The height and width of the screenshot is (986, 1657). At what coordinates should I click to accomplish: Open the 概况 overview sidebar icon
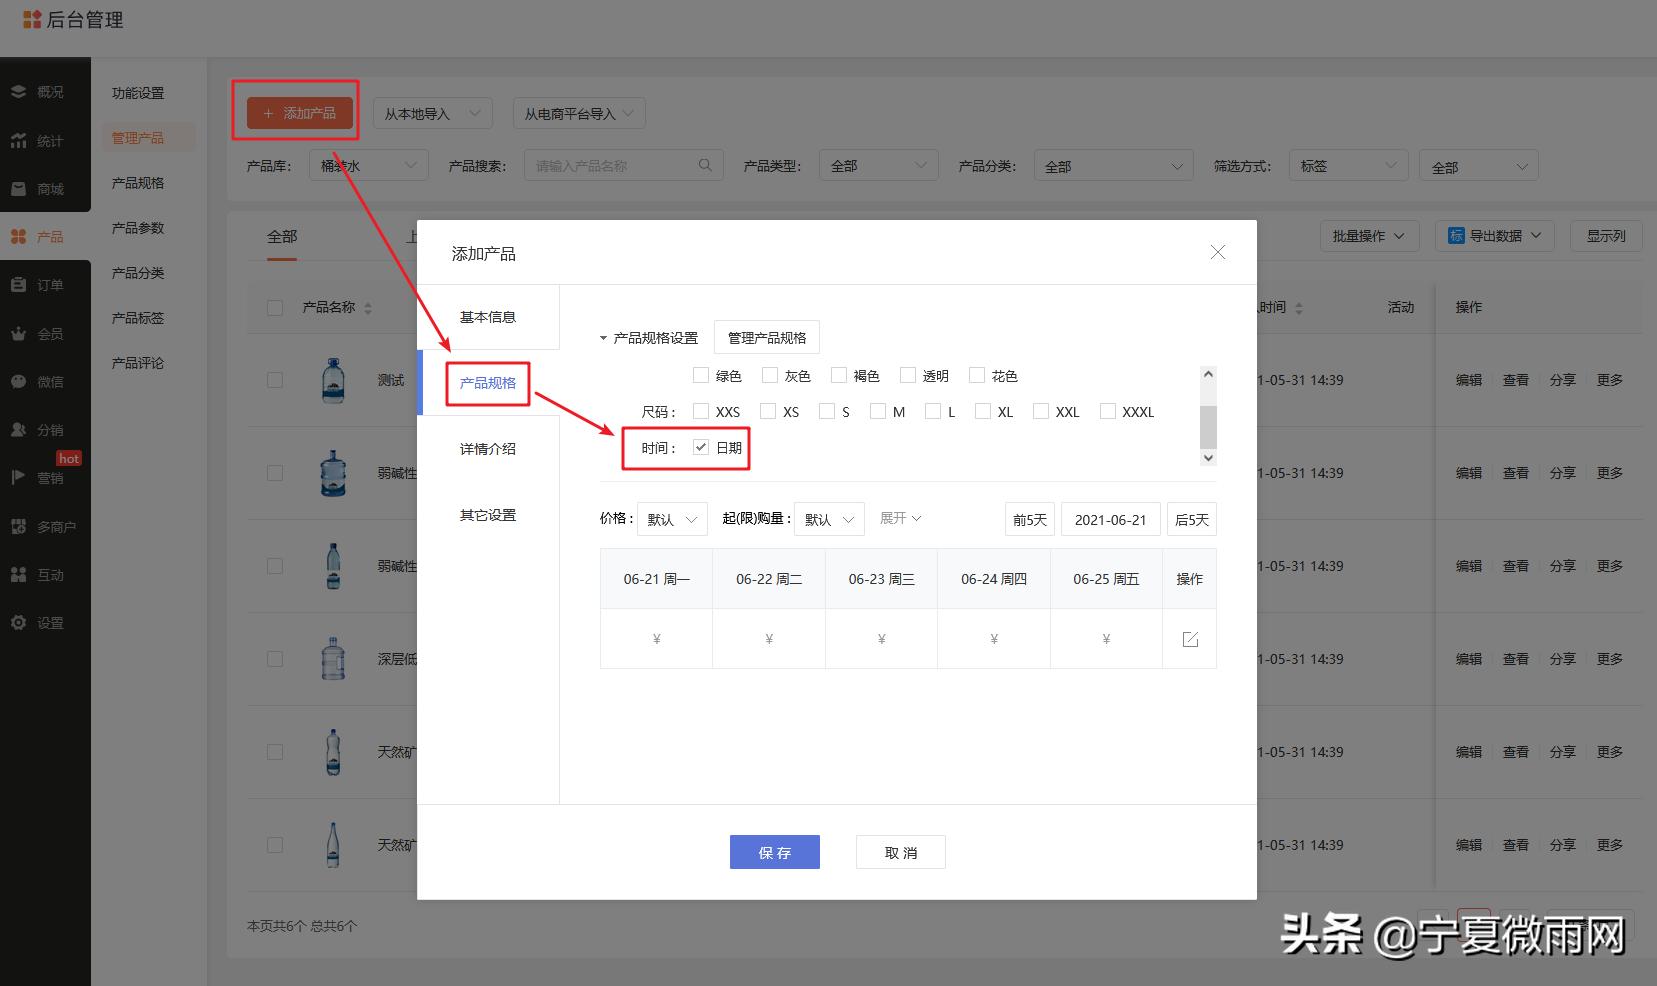tap(45, 90)
